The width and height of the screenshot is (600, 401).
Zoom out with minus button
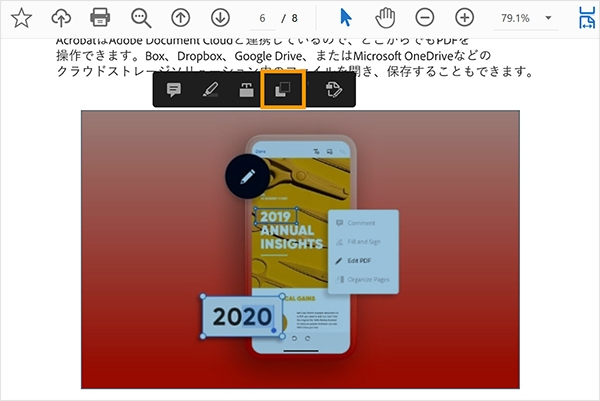coord(425,18)
